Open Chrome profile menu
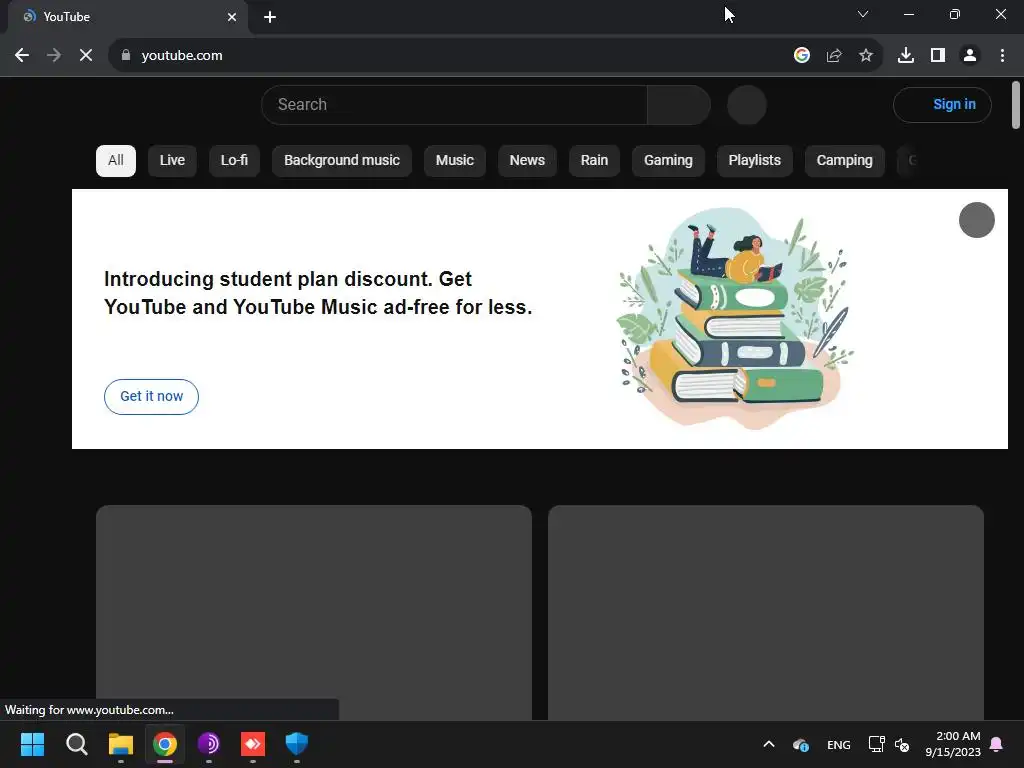 [x=970, y=56]
